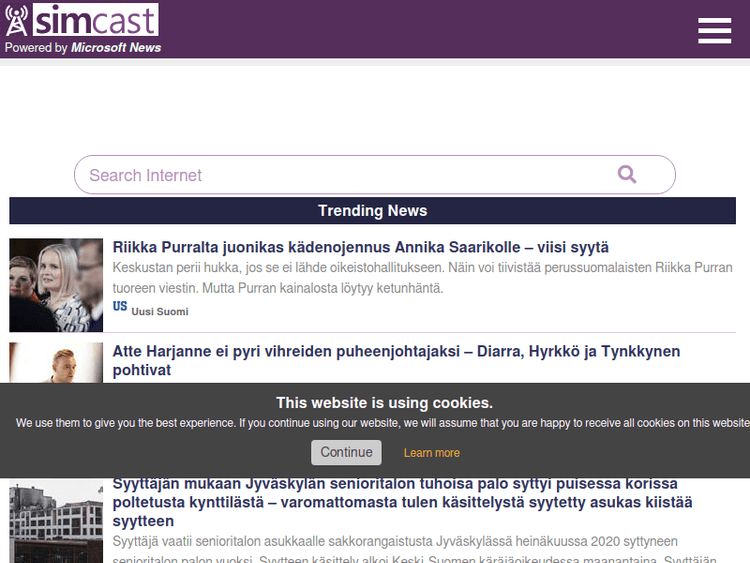Click the Riikka Purra article thumbnail
The height and width of the screenshot is (563, 750).
[56, 285]
